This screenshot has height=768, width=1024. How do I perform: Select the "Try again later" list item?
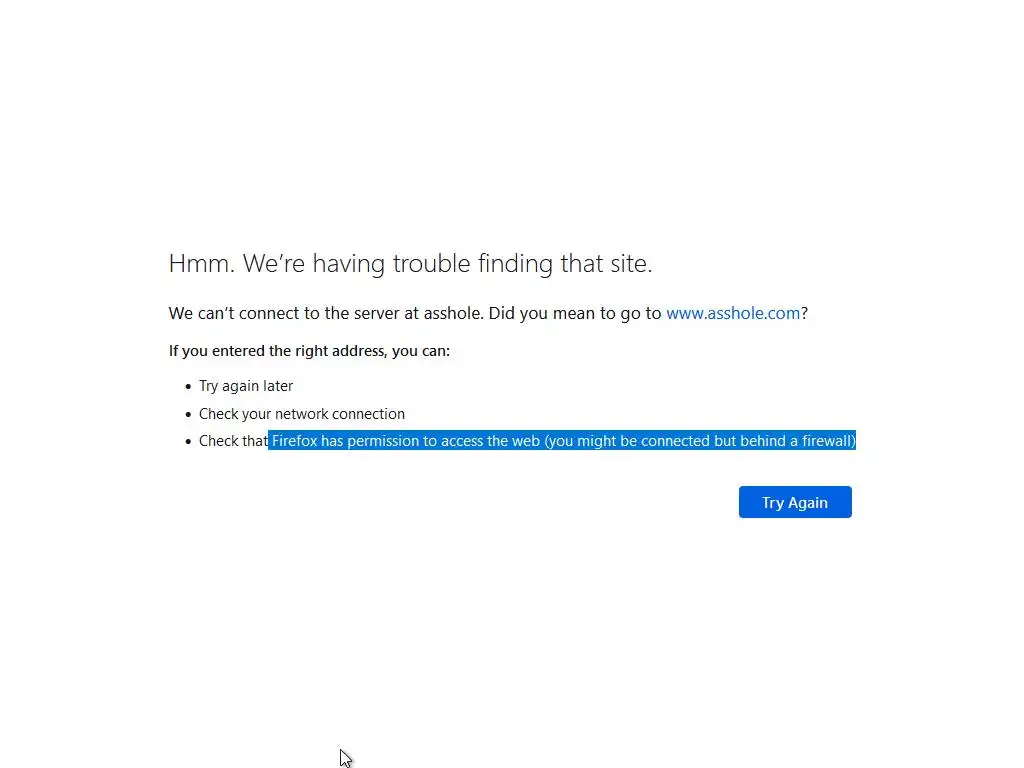(246, 386)
